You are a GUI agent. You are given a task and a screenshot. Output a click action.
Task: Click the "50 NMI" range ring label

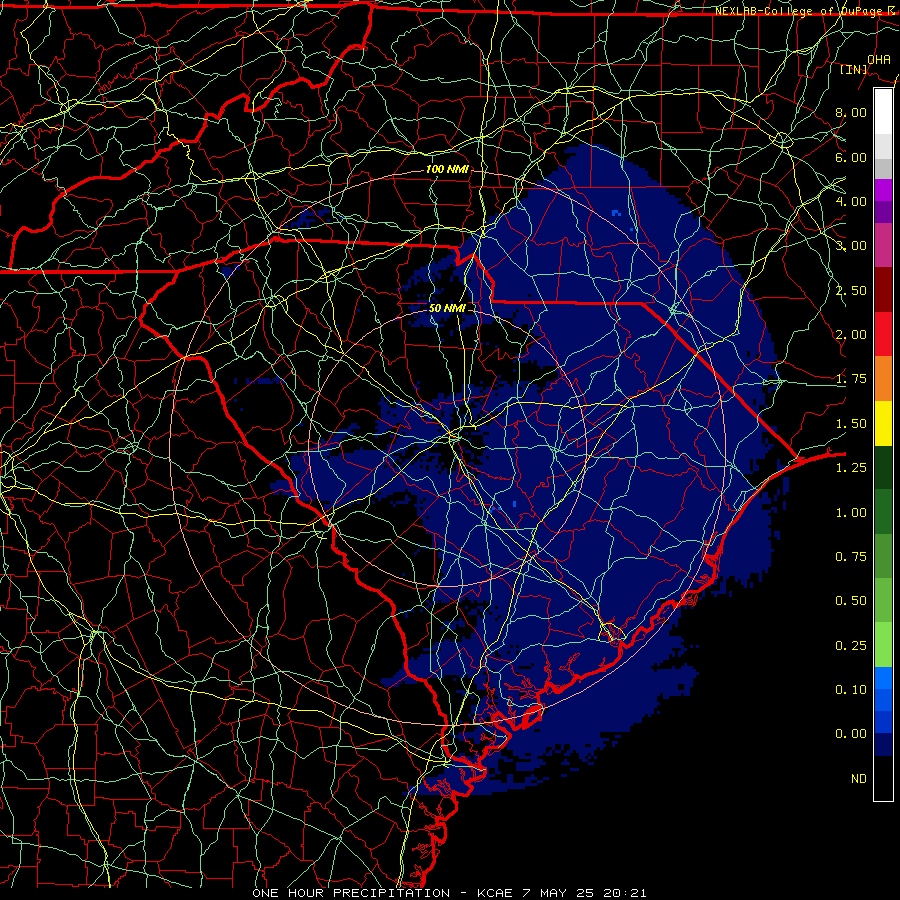(447, 308)
